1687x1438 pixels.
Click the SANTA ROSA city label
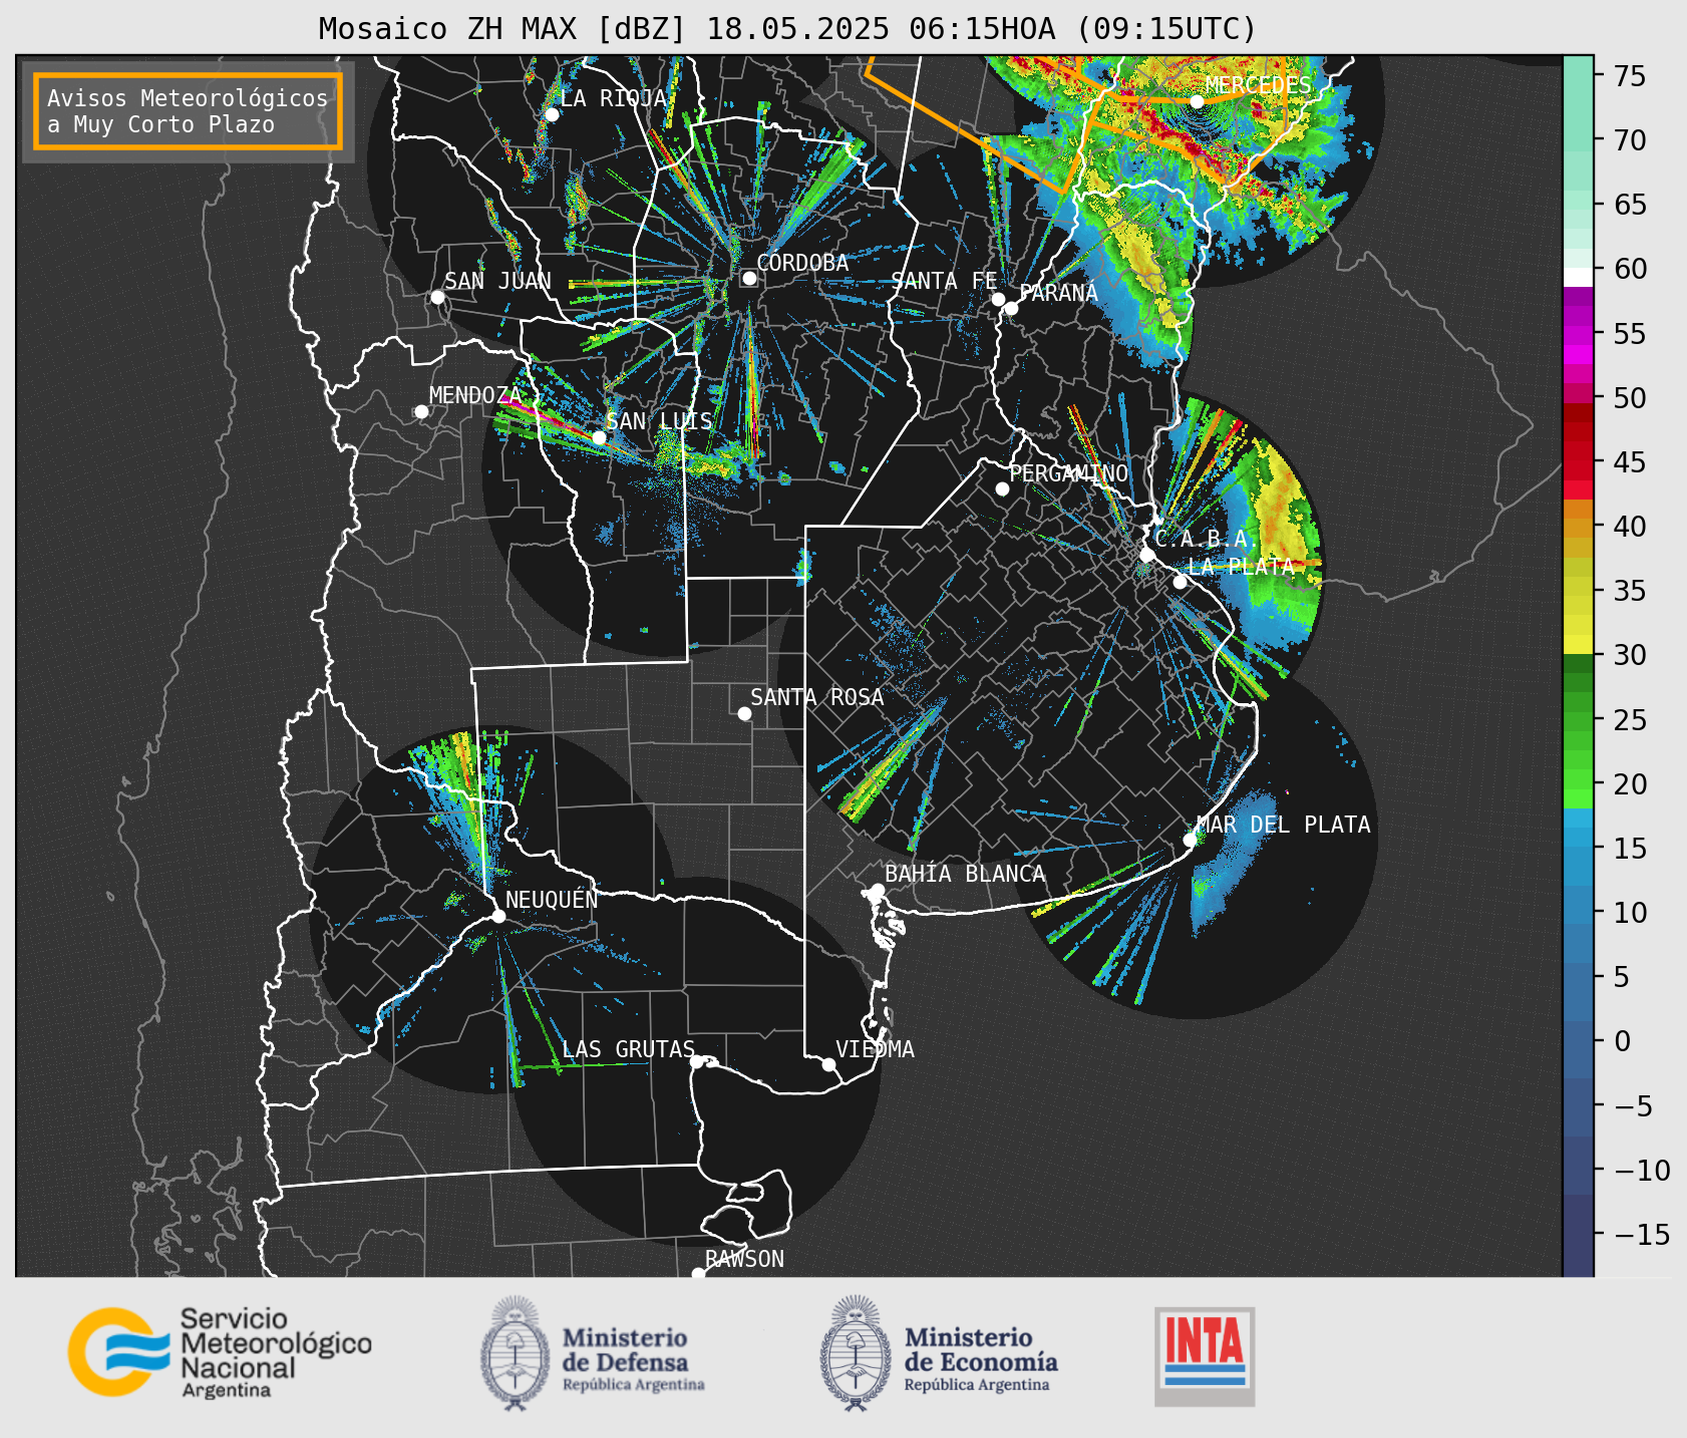(817, 697)
